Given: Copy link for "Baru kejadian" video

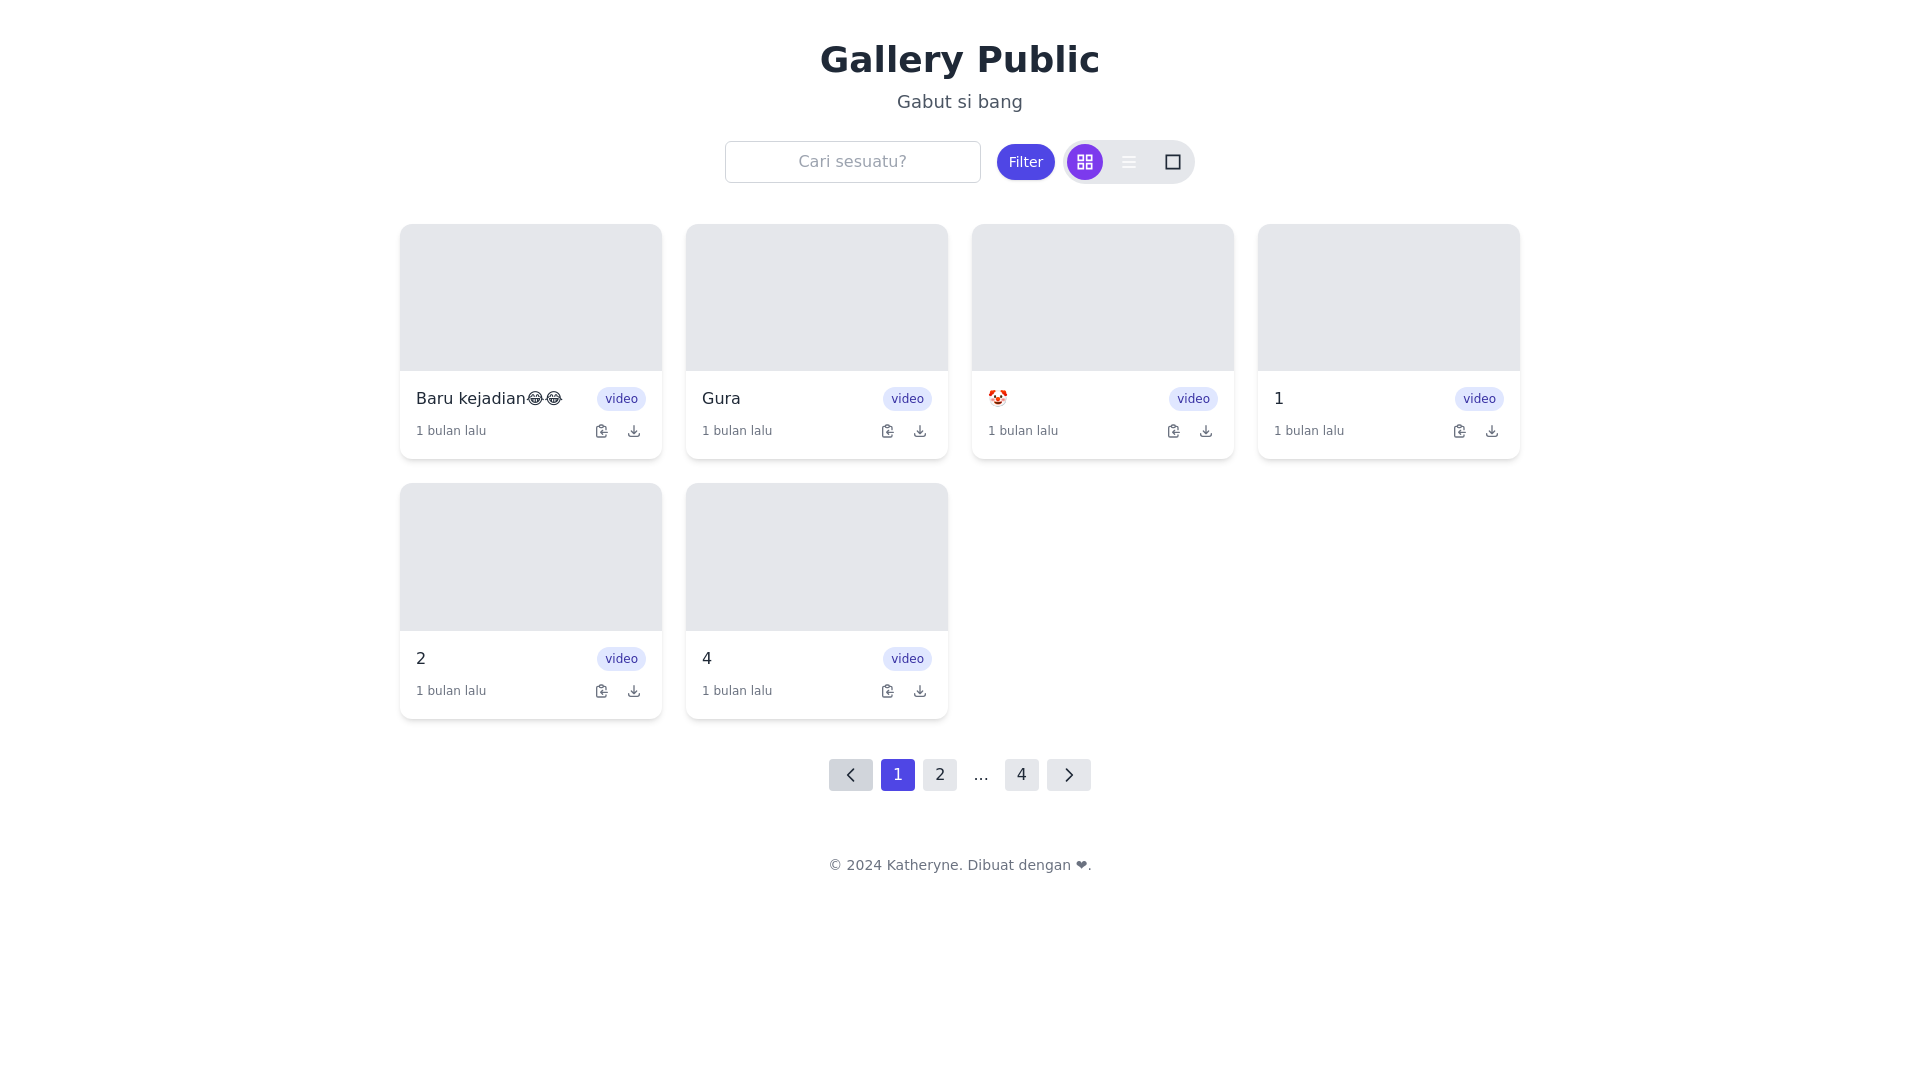Looking at the screenshot, I should [x=601, y=430].
